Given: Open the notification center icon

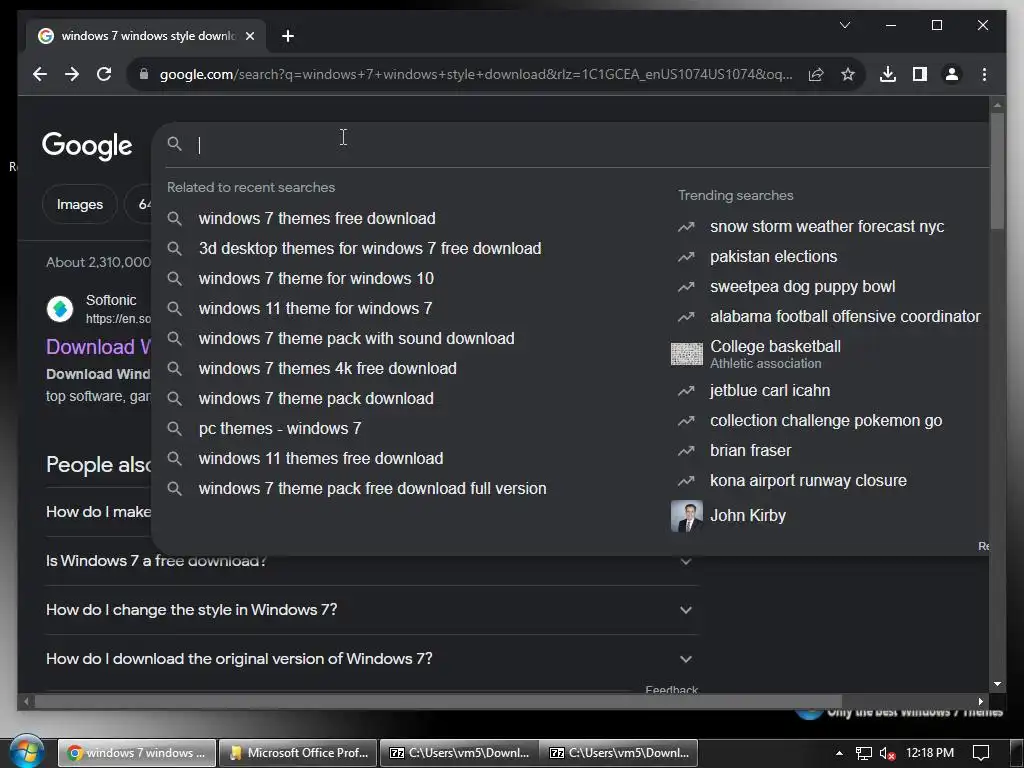Looking at the screenshot, I should coord(981,753).
